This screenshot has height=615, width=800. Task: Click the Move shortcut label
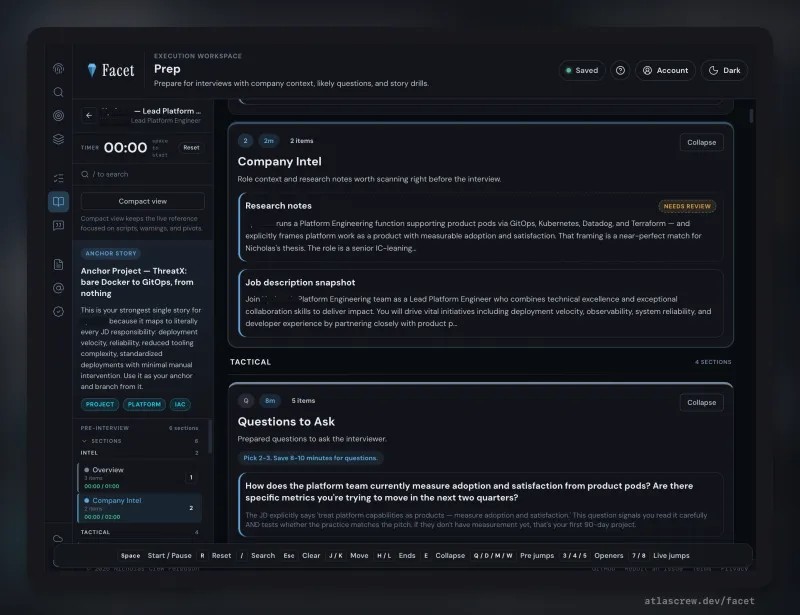[359, 555]
